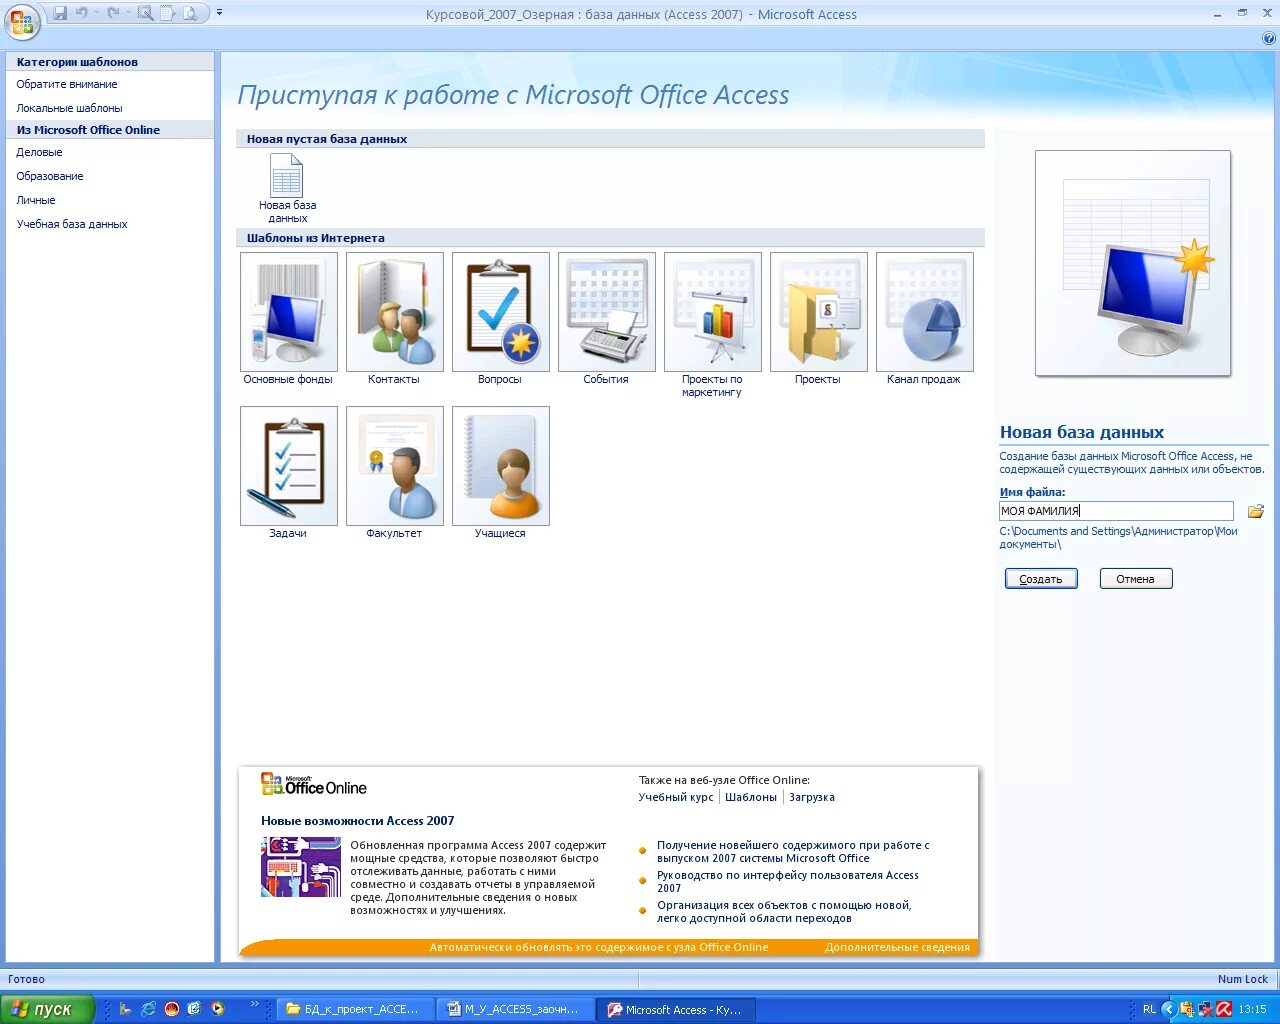Click the Создать button
This screenshot has height=1024, width=1280.
click(x=1041, y=579)
